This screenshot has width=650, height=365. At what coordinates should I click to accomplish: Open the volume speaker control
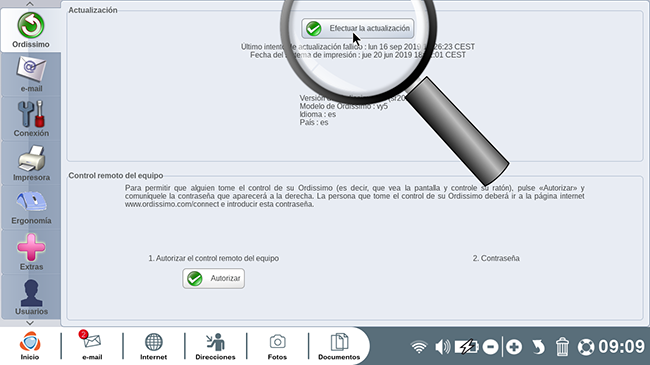click(x=442, y=347)
